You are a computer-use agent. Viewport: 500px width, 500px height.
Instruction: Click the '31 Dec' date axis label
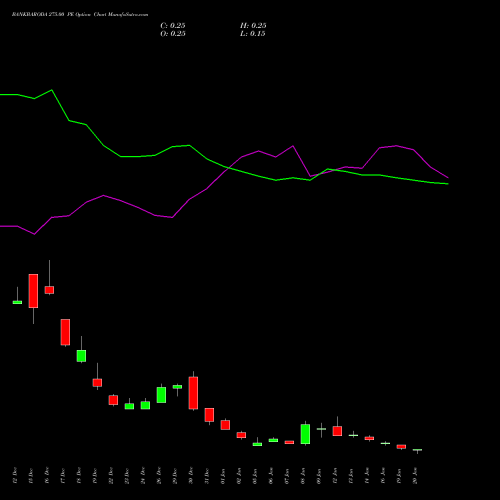(207, 476)
